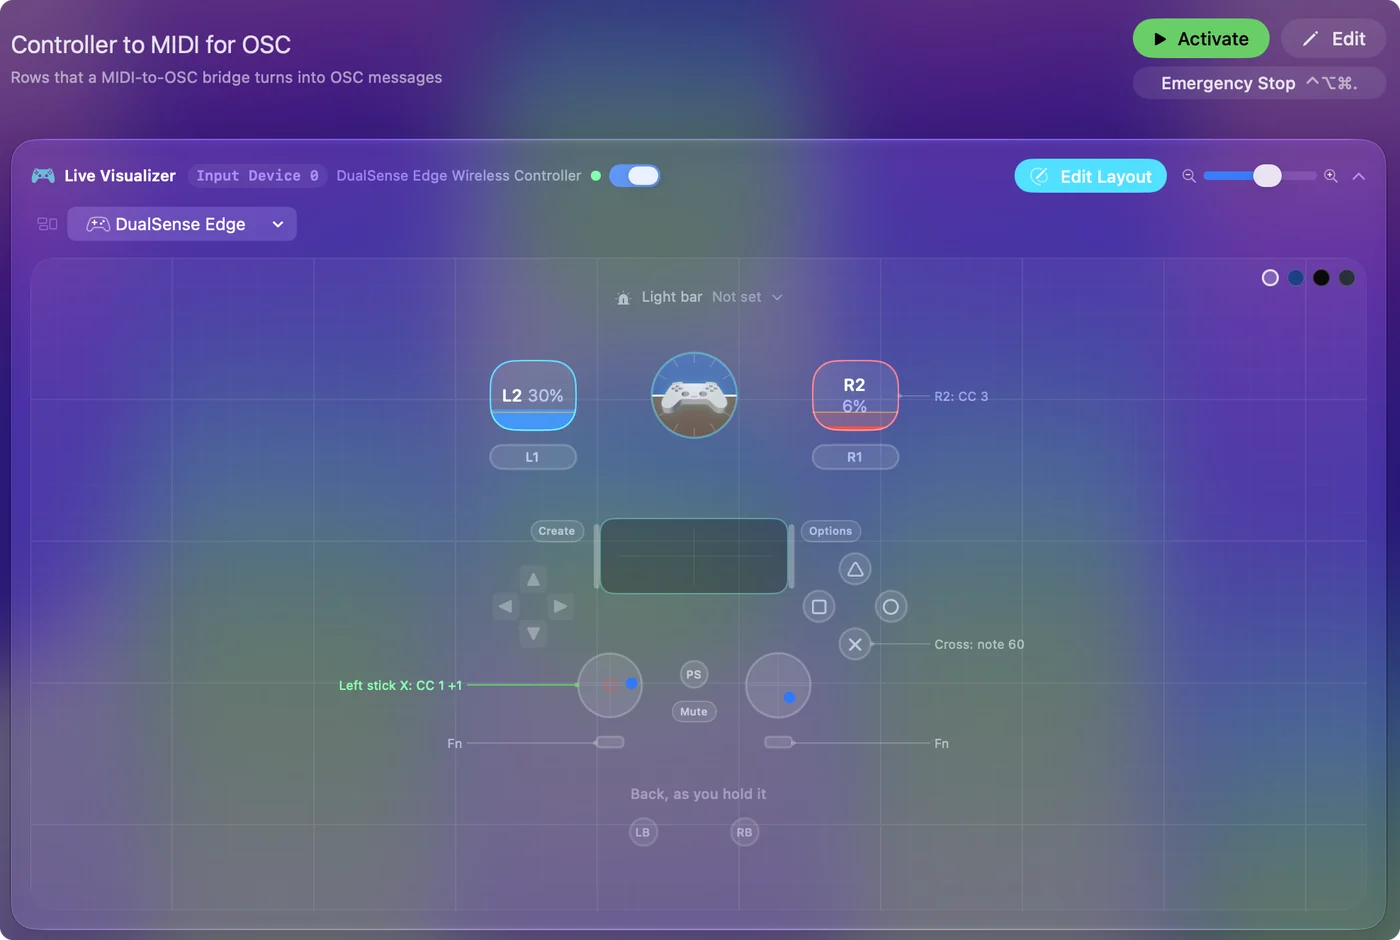Image resolution: width=1400 pixels, height=940 pixels.
Task: Click the Emergency Stop button
Action: point(1259,83)
